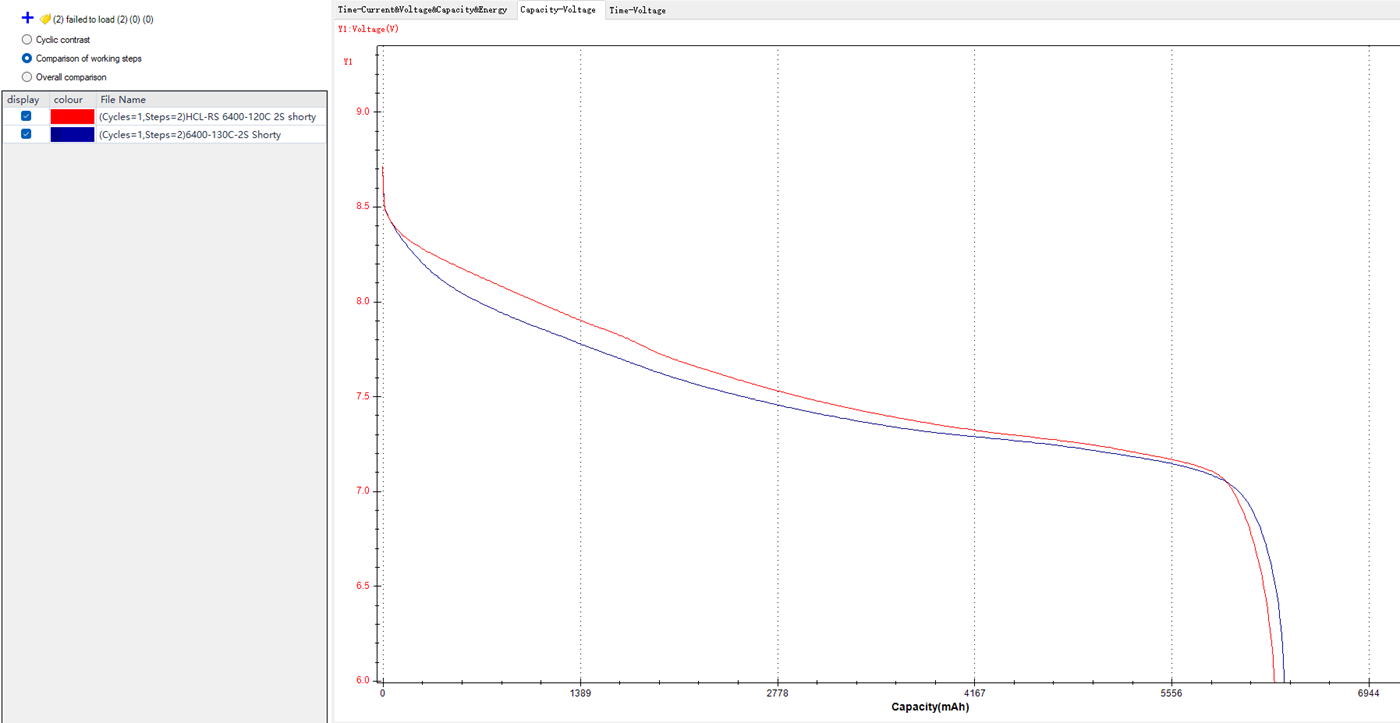Choose the Overall comparison radio button

tap(27, 77)
